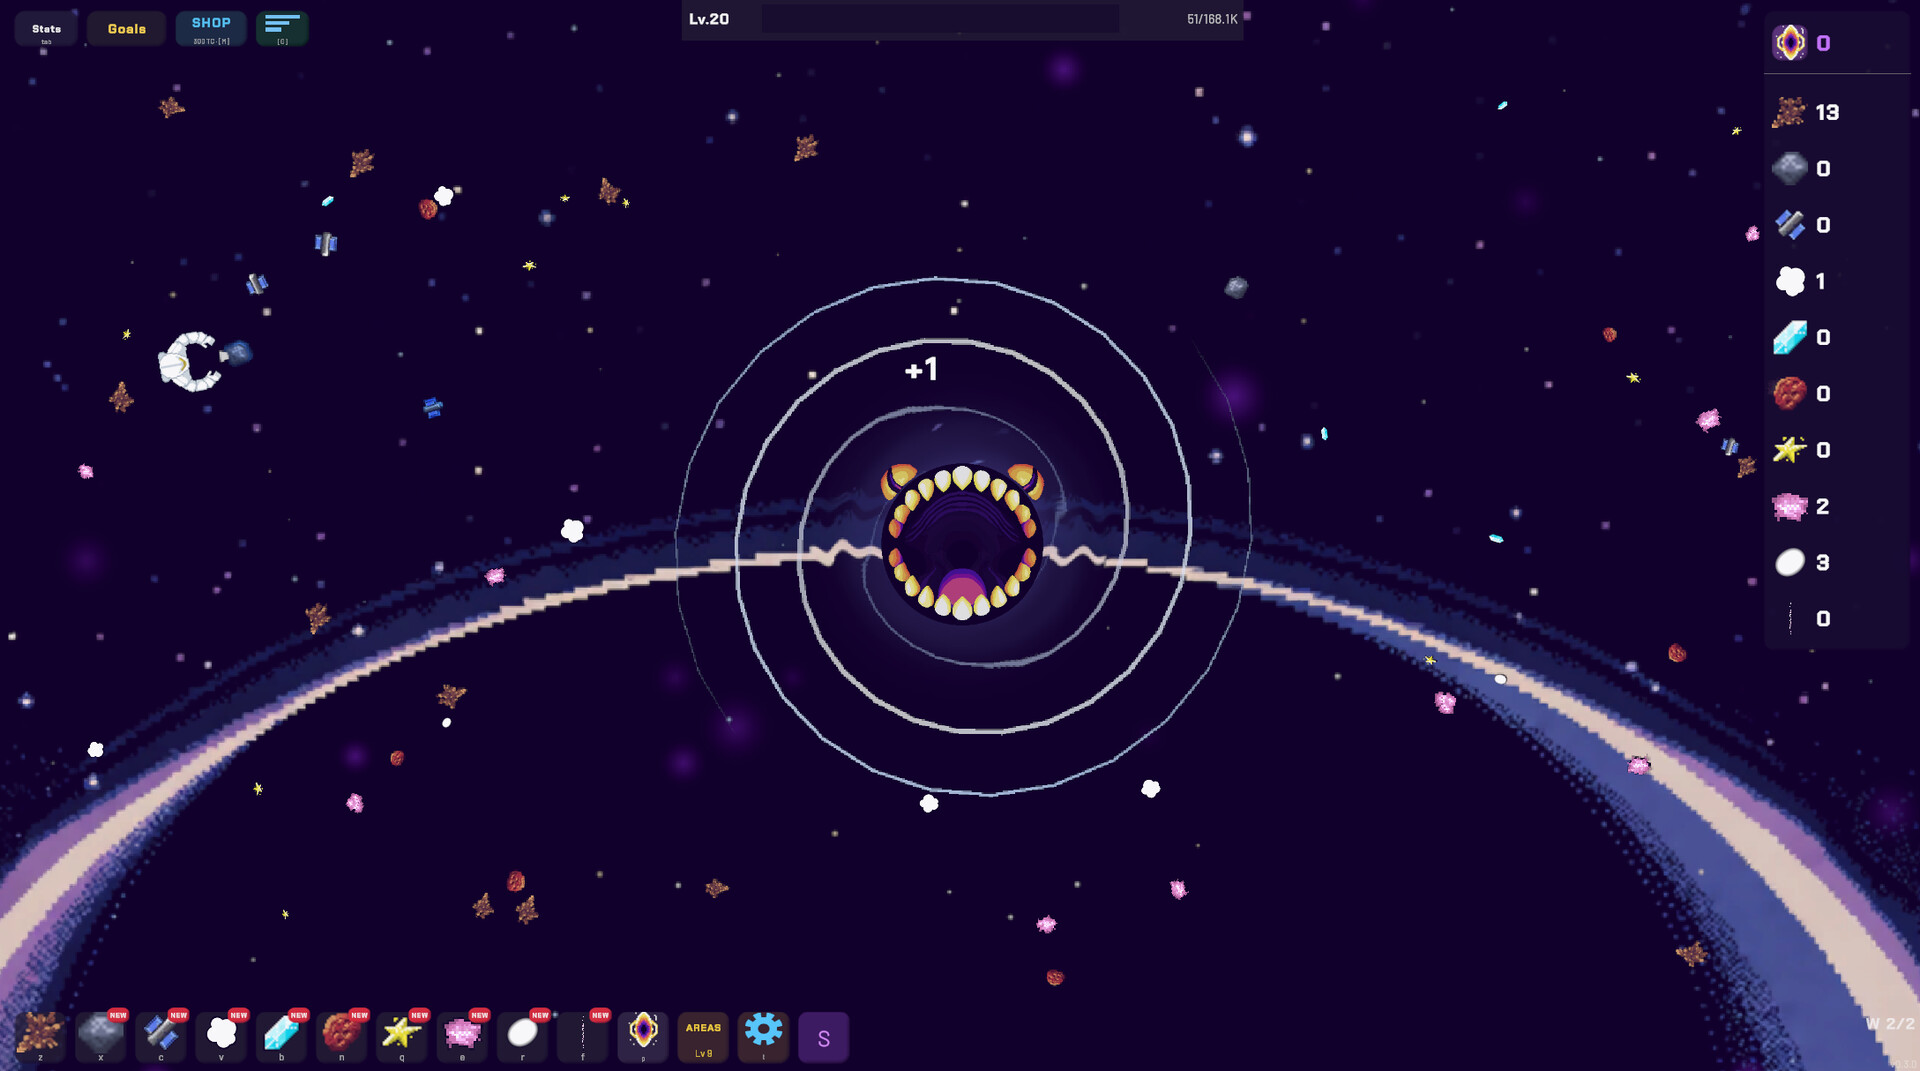Click the purple portal icon in hotbar
Screen dimensions: 1920x1071
(x=643, y=1036)
